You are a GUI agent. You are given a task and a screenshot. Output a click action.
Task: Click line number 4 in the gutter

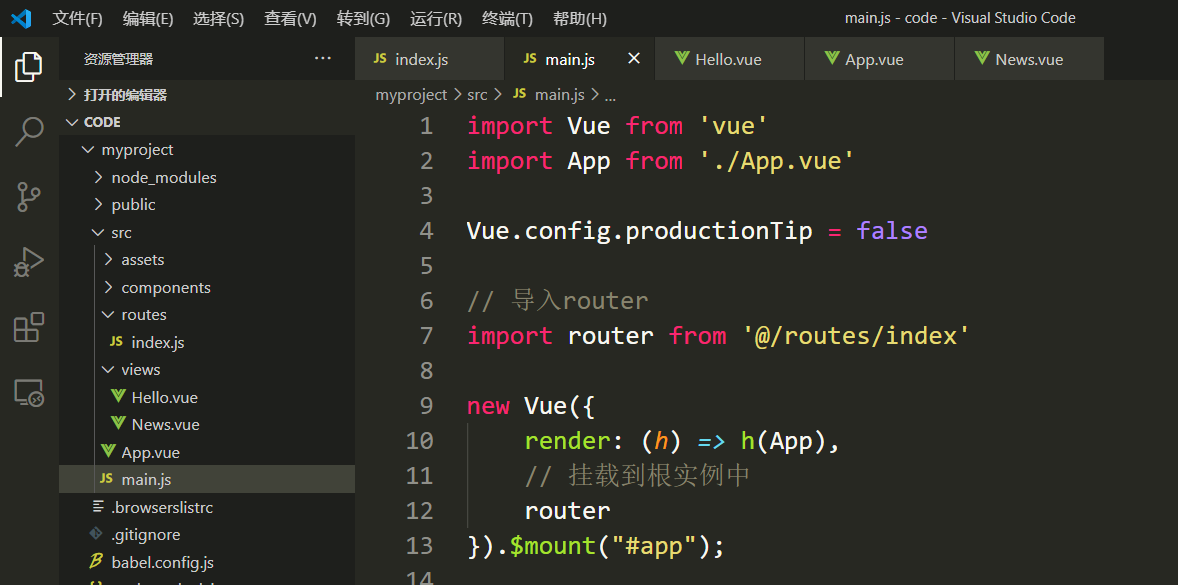(426, 231)
